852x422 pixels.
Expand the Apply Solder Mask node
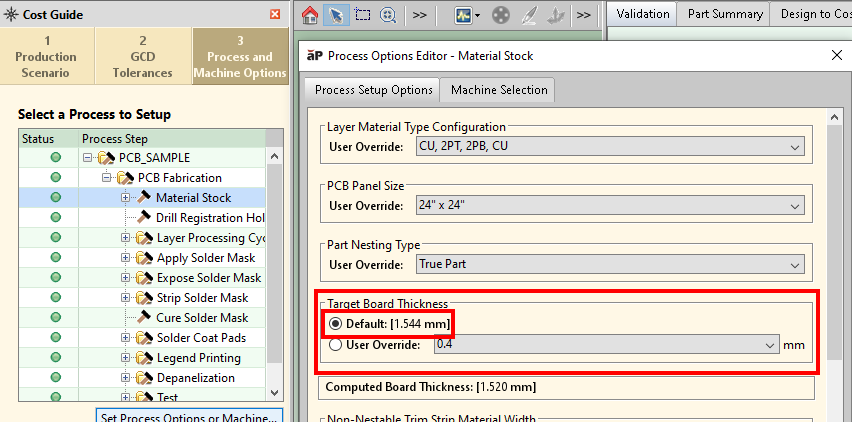[x=126, y=258]
